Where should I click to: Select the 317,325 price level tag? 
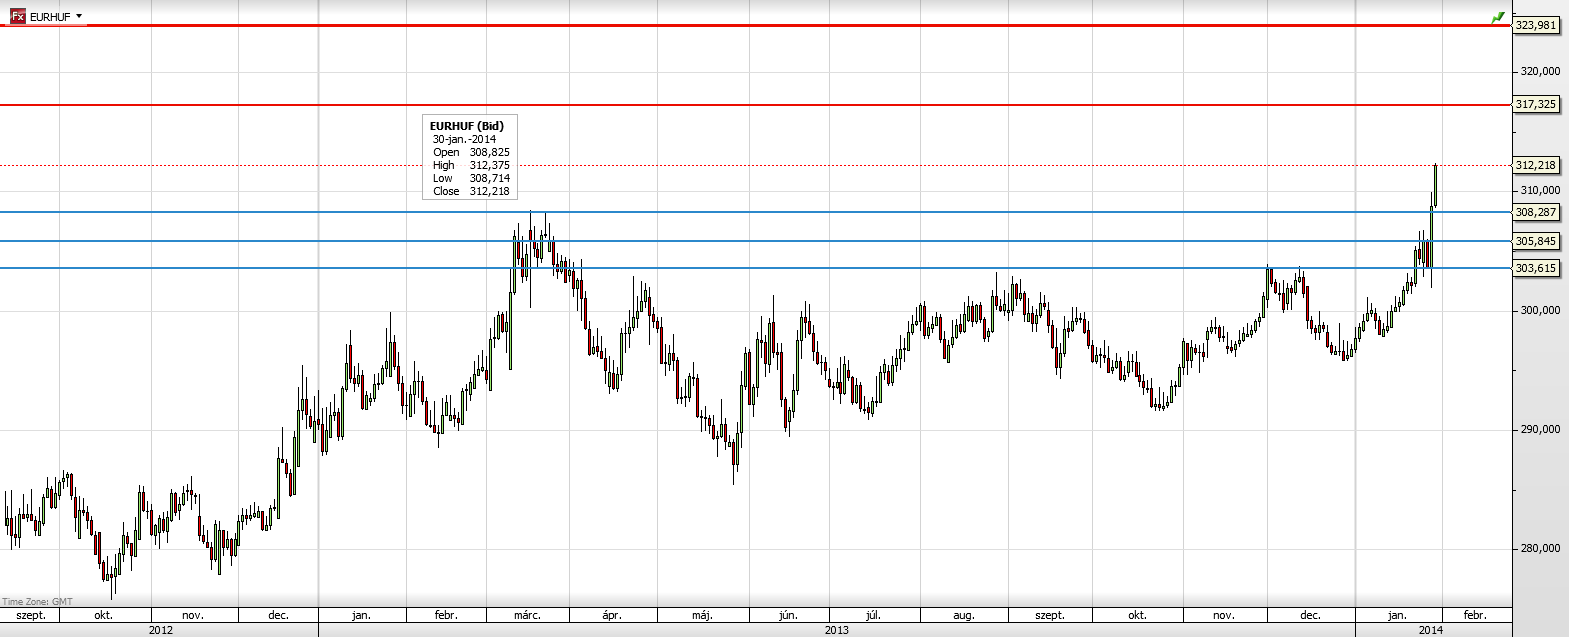point(1536,104)
